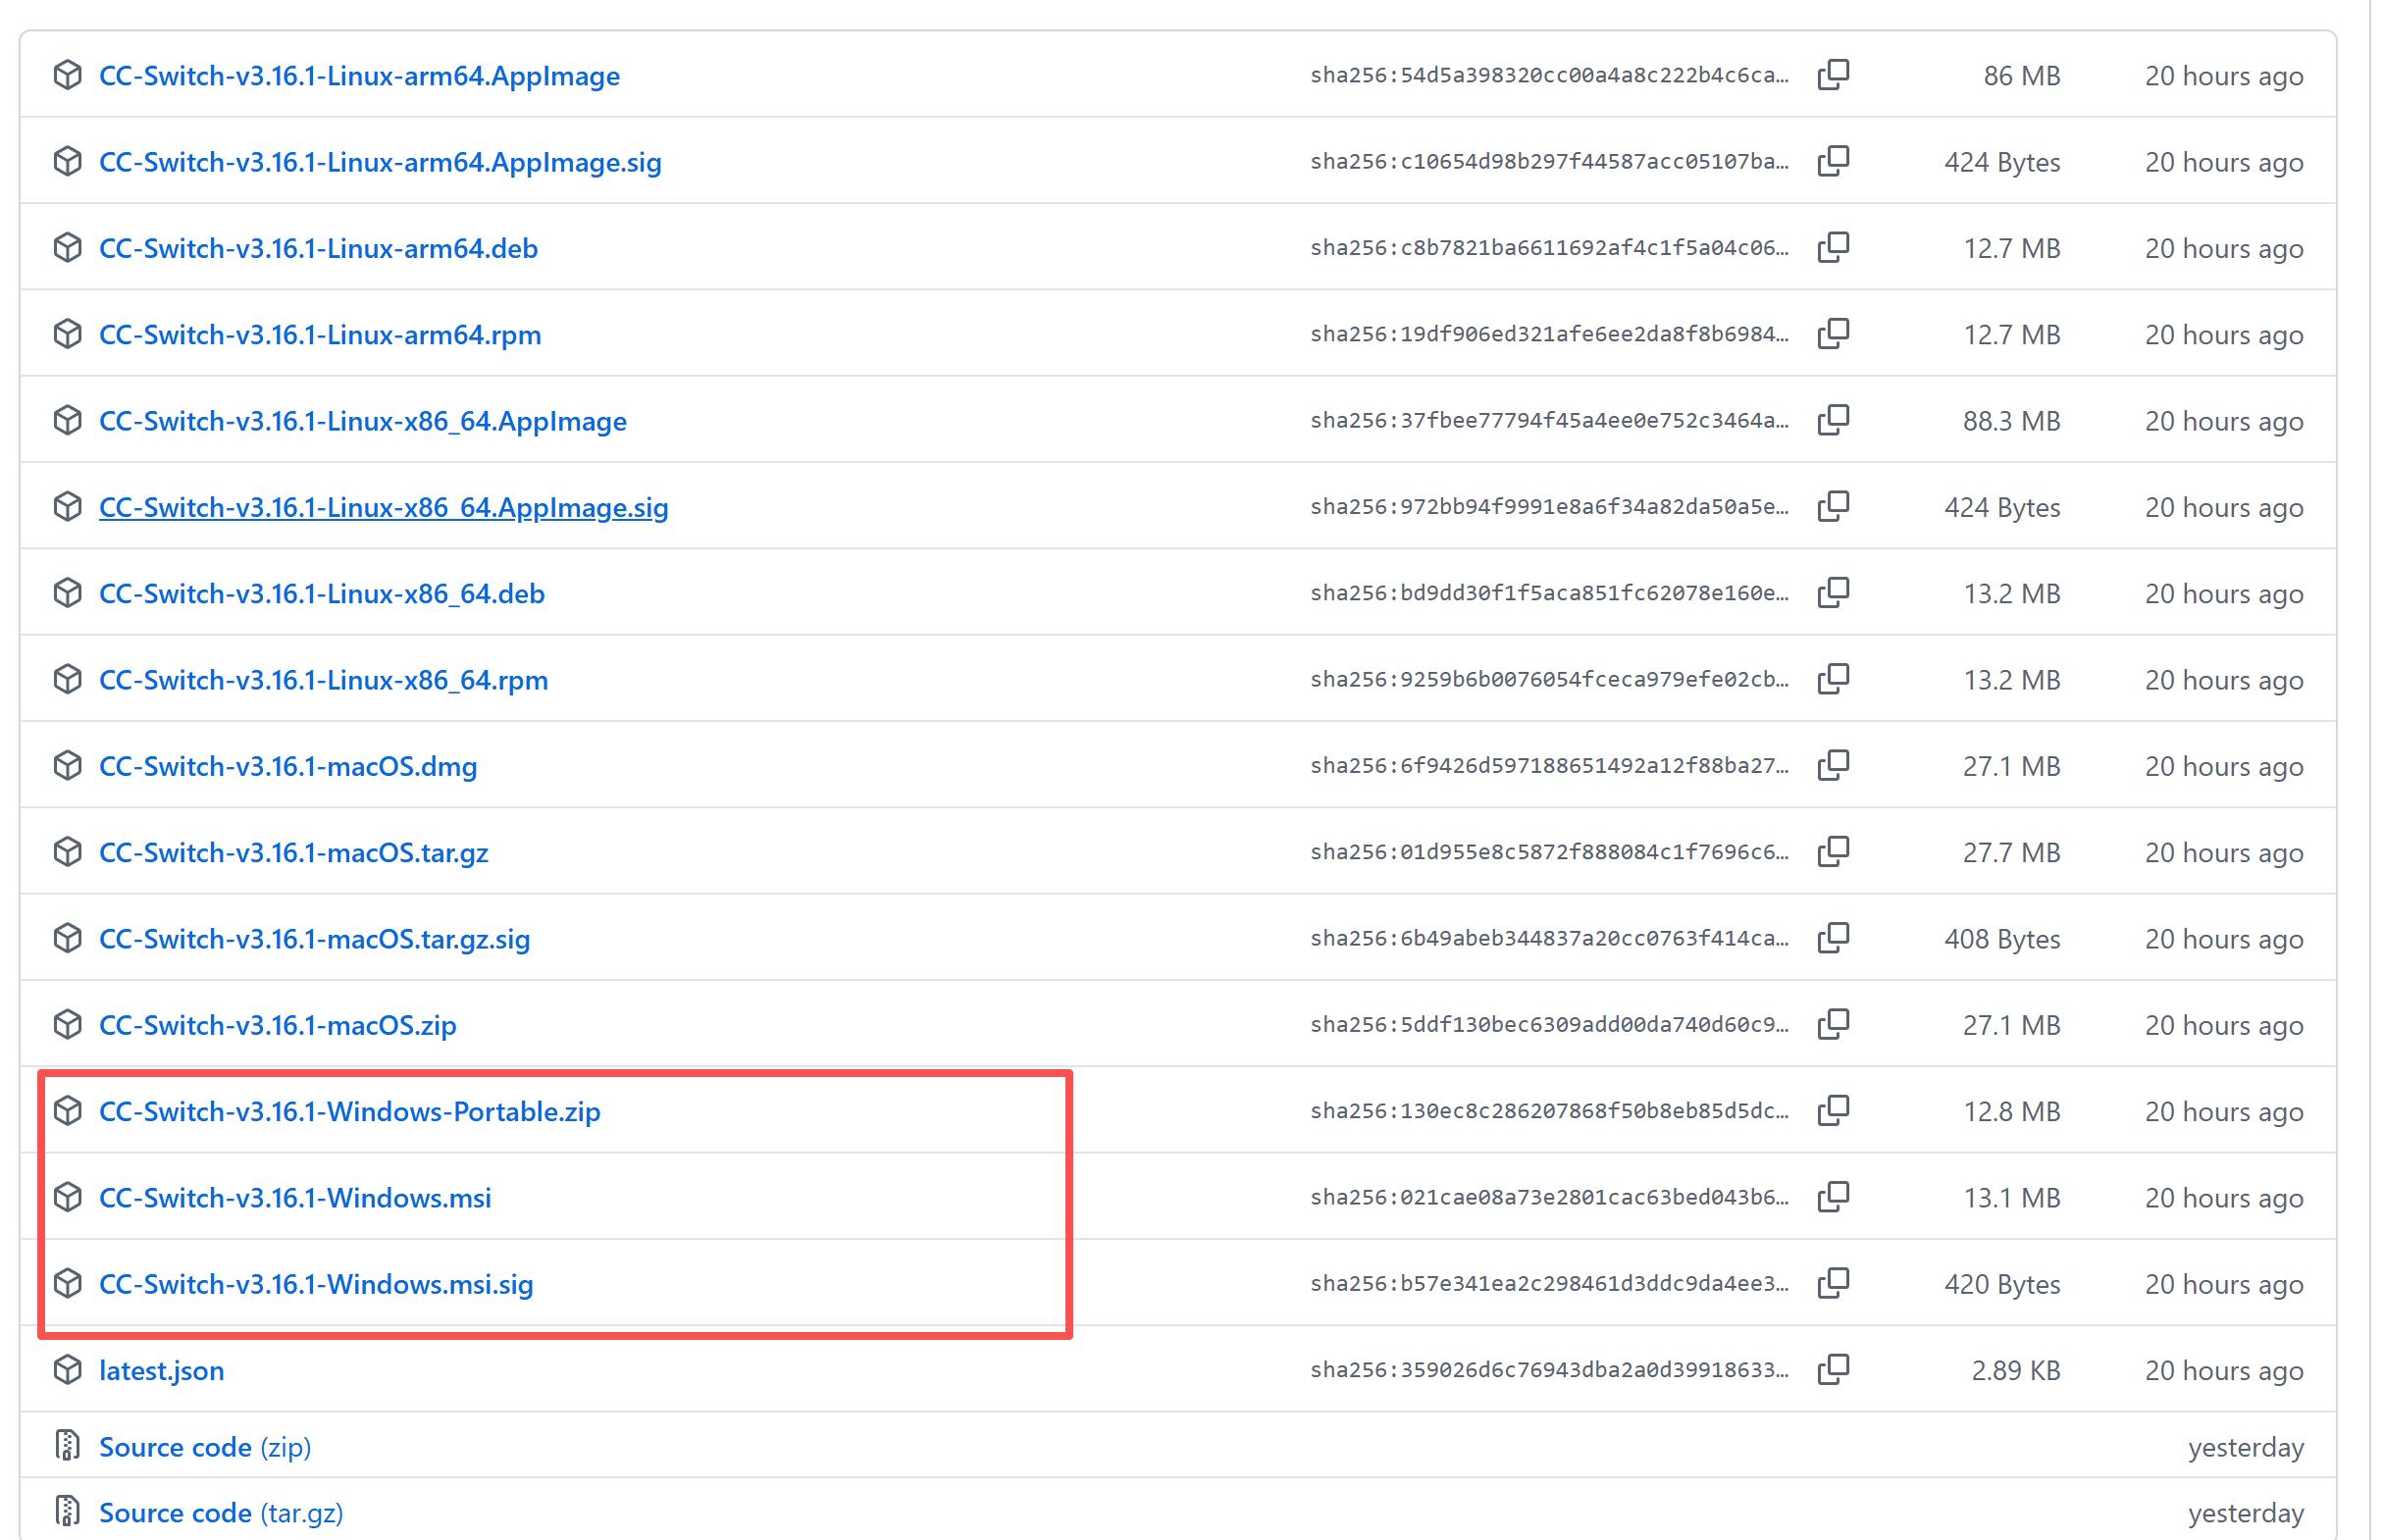Copy sha256 of Linux-x86_64.AppImage.sig

point(1833,506)
